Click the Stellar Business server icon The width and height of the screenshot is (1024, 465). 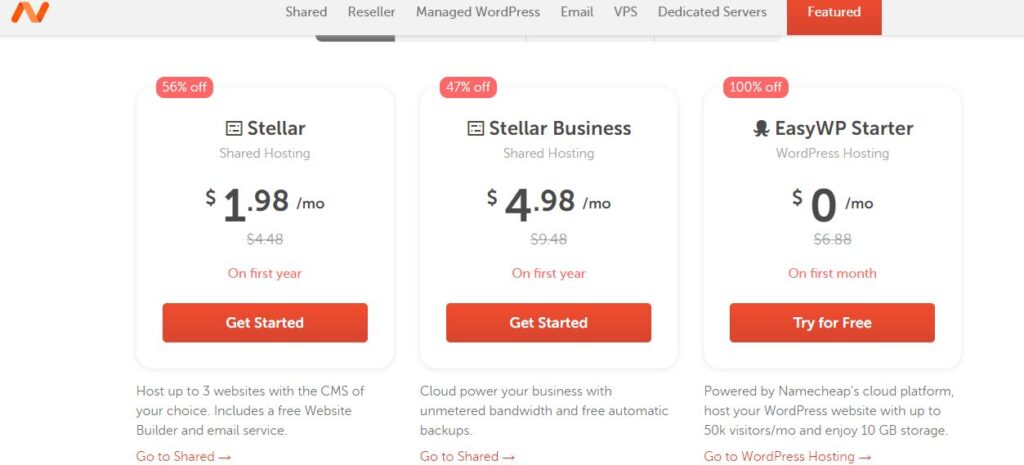[476, 128]
